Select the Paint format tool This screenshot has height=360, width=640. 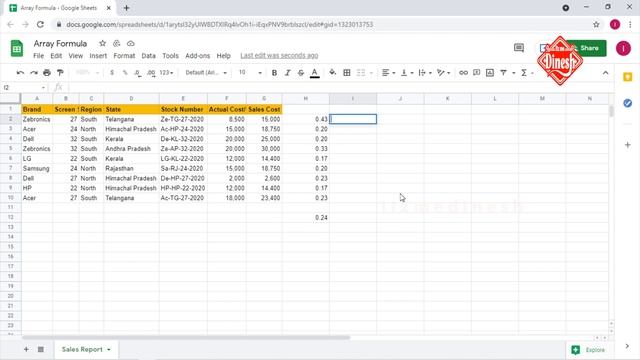tap(60, 73)
